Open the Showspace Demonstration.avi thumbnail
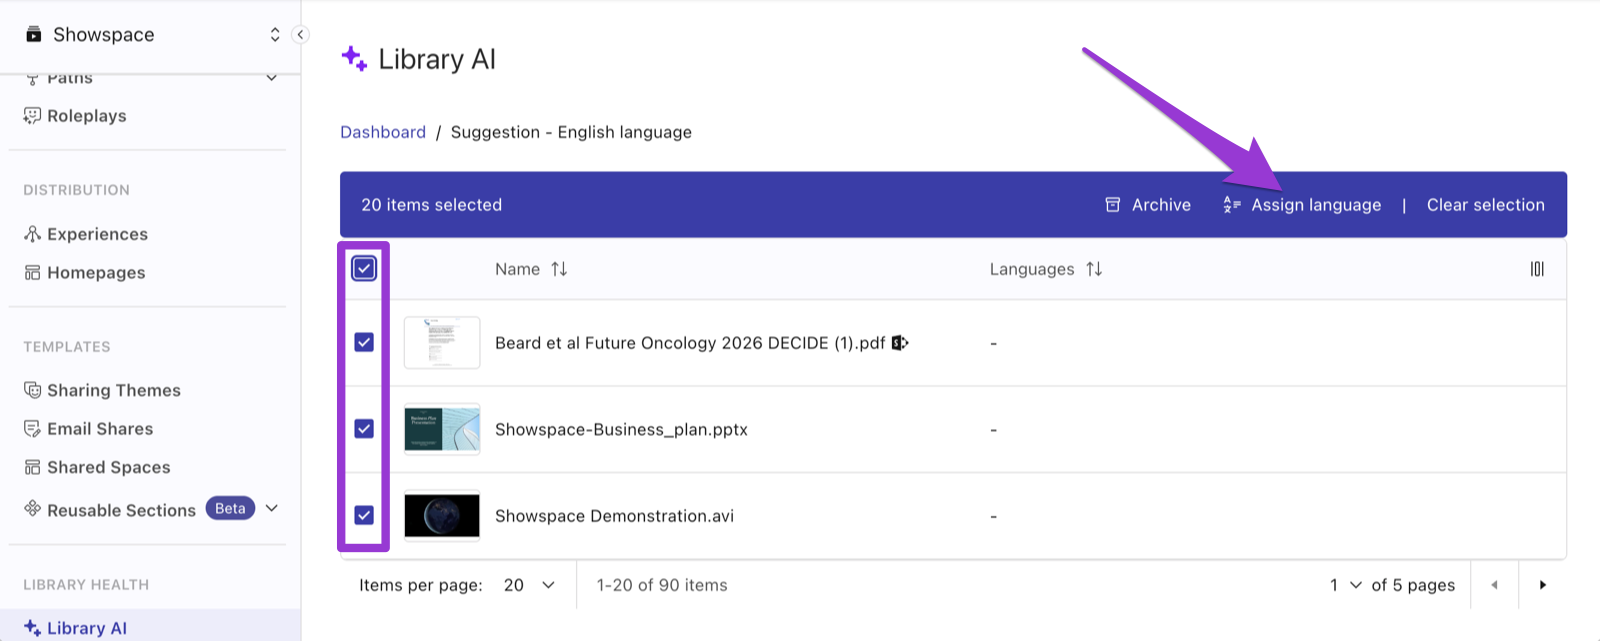This screenshot has width=1600, height=641. click(442, 516)
